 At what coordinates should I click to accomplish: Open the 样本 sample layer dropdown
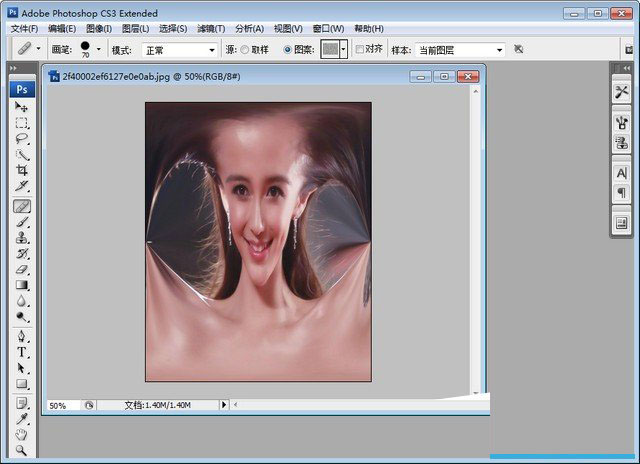point(459,49)
